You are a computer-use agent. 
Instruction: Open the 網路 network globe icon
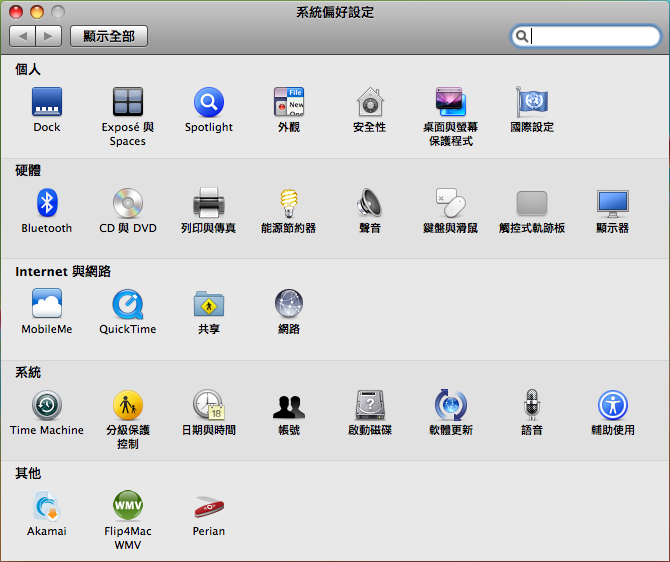click(289, 303)
